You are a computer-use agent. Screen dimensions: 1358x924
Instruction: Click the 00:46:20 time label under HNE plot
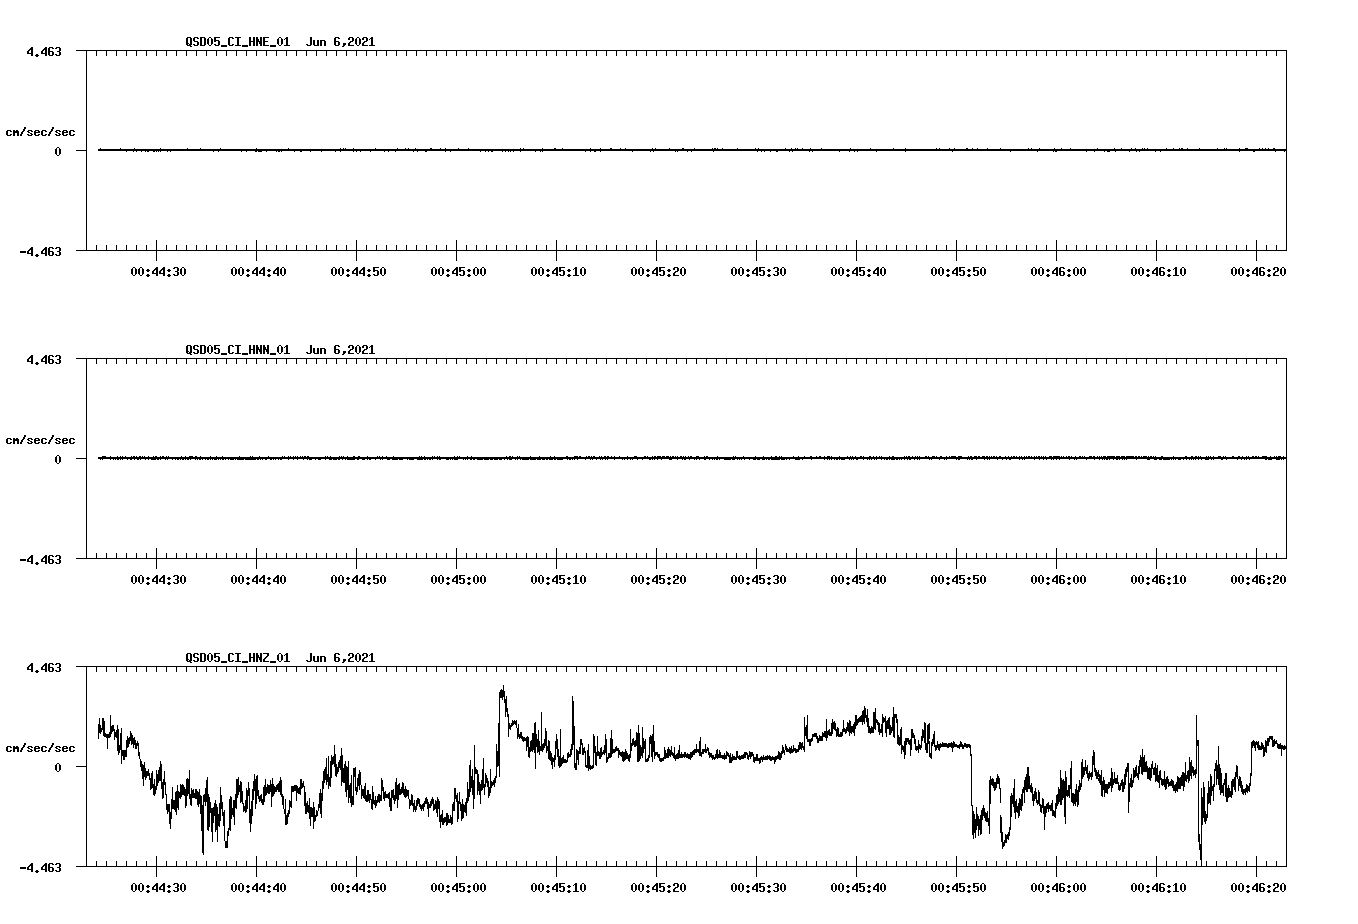1258,272
